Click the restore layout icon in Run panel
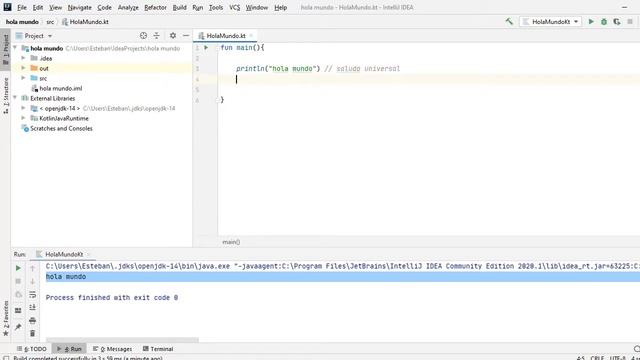Screen dimensions: 640x360 [18, 311]
